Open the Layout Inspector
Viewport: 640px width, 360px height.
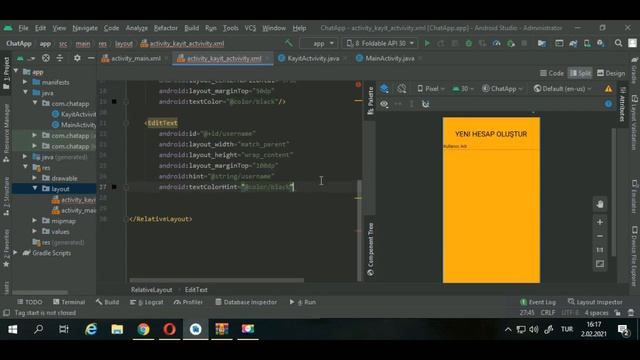(595, 302)
